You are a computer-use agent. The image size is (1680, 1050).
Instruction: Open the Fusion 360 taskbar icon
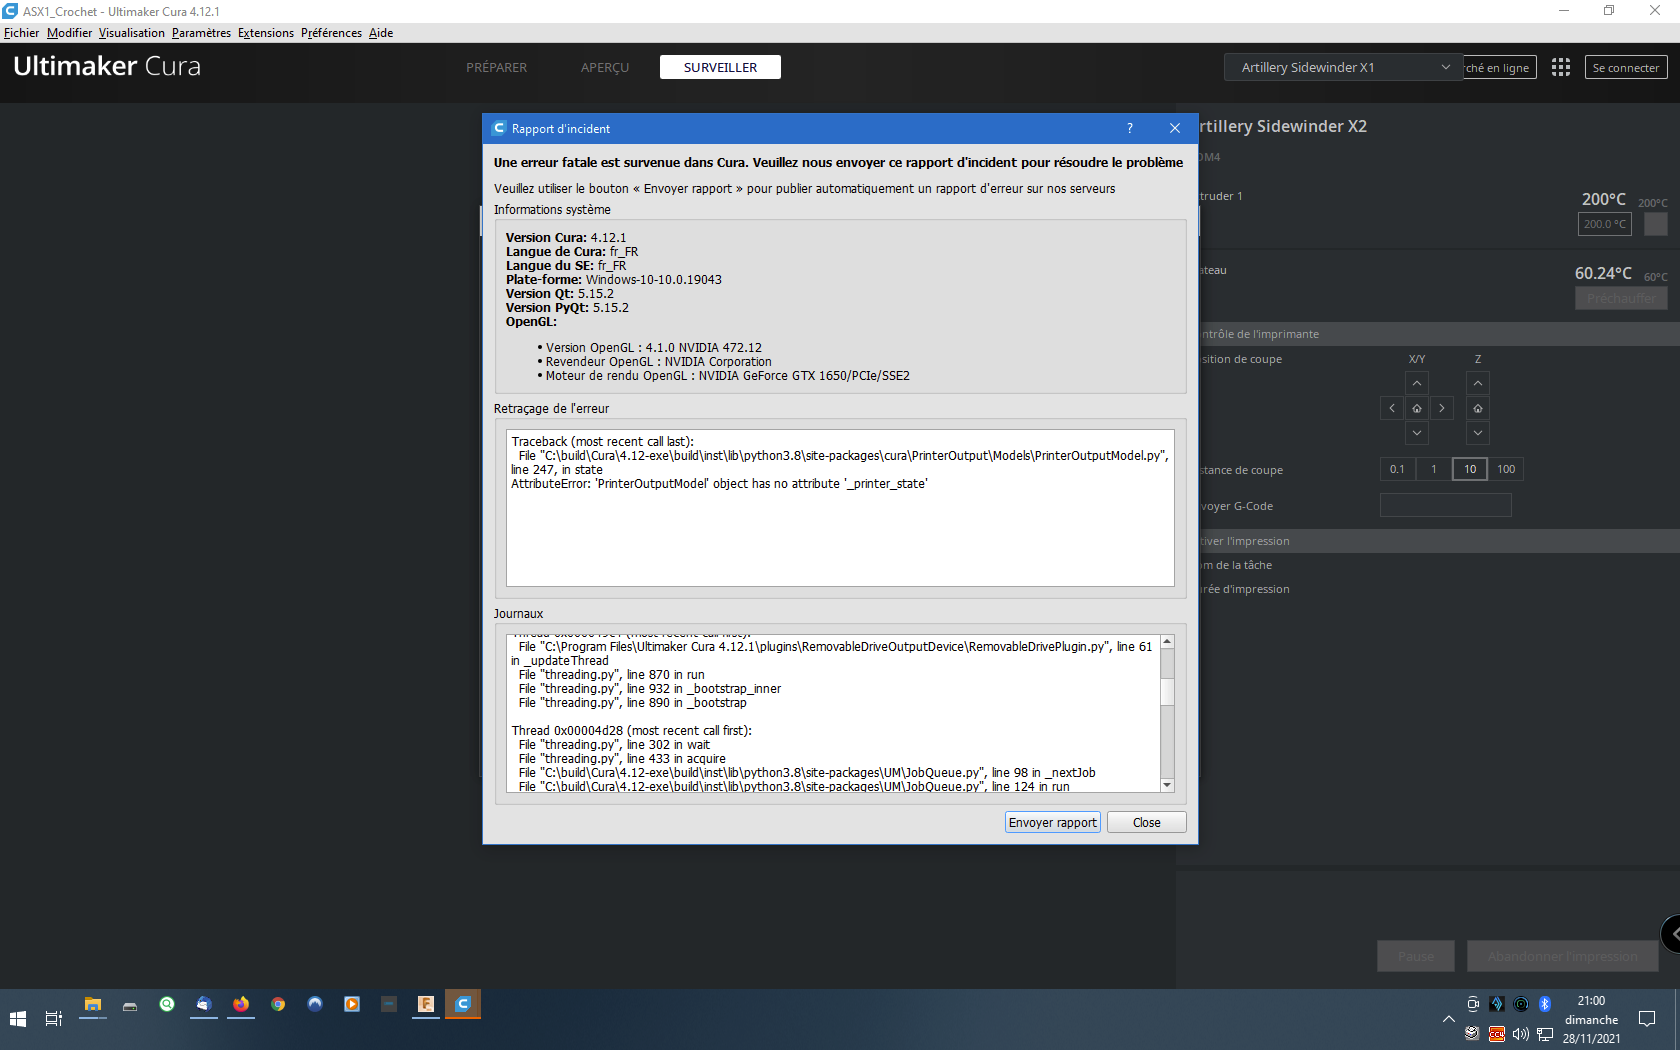tap(426, 1005)
